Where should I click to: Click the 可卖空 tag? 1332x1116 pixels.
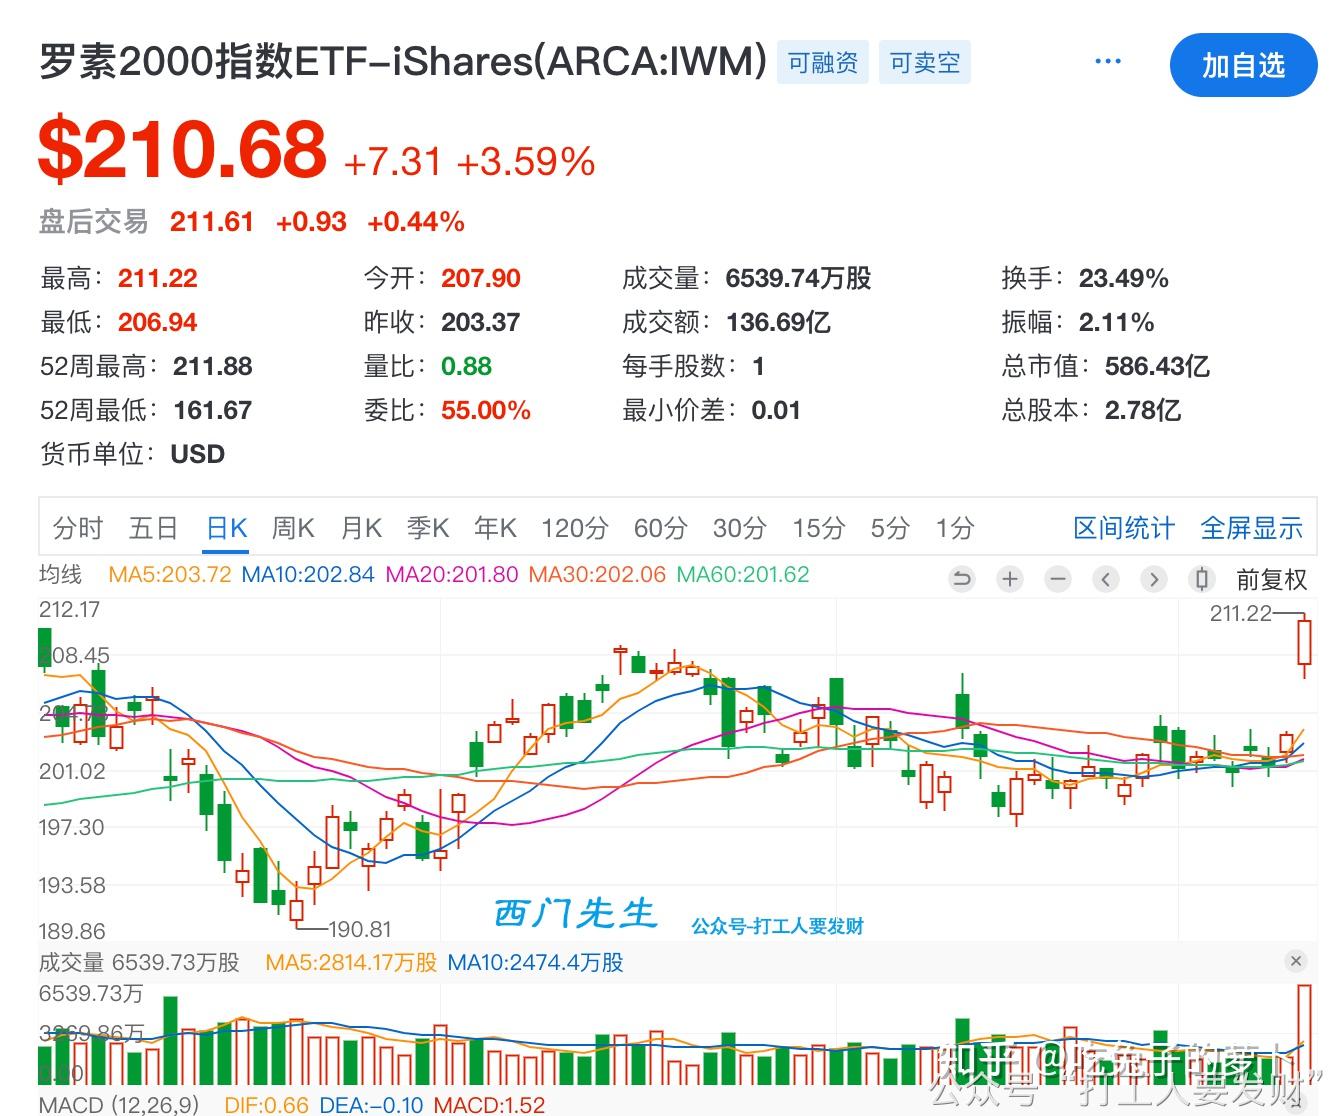(925, 63)
